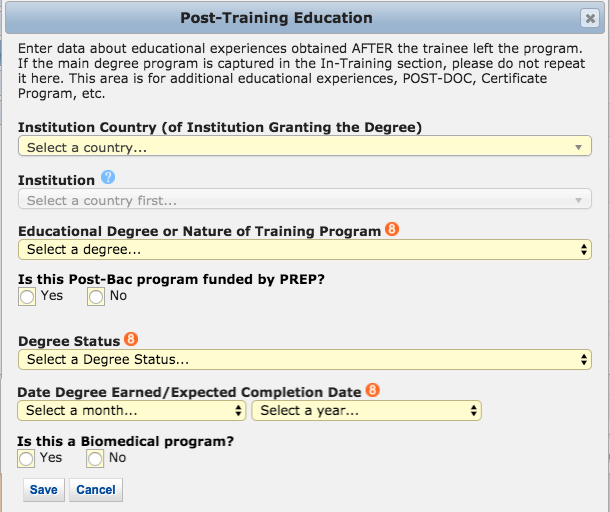
Task: Select Yes for PREP-funded Post-Bac program
Action: (x=27, y=296)
